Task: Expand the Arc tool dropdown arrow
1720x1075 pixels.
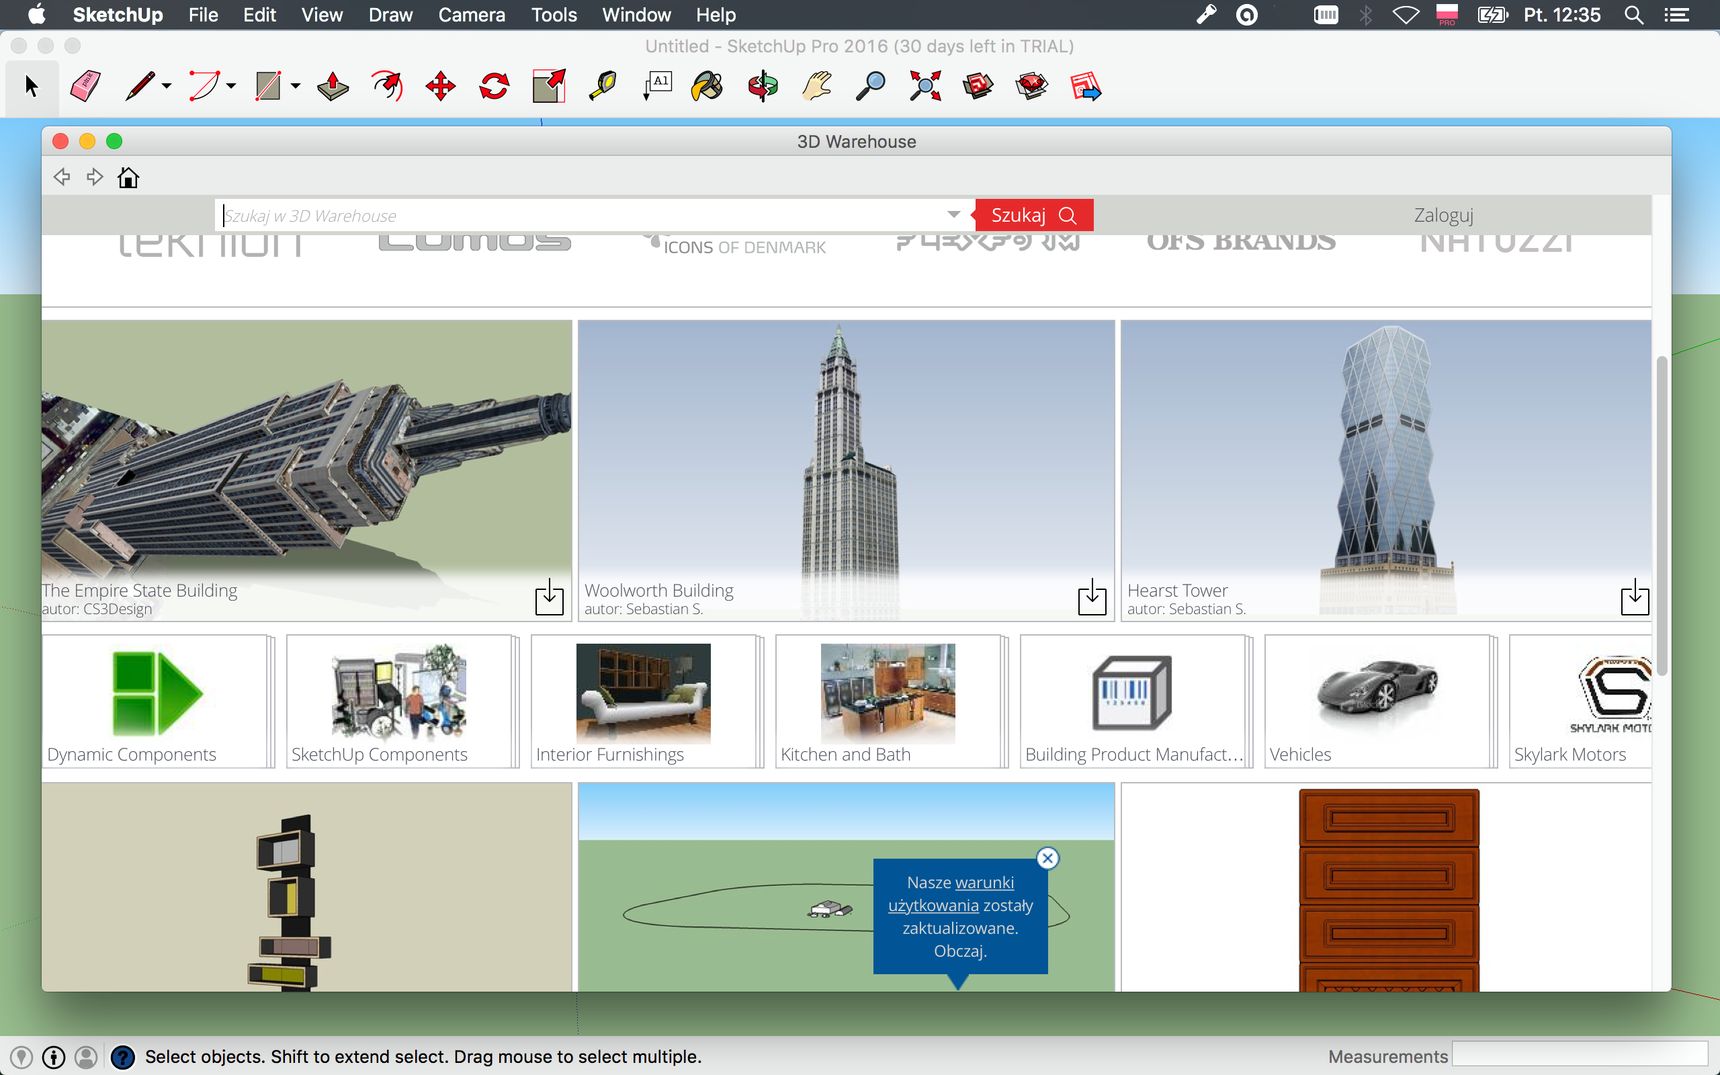Action: pos(231,86)
